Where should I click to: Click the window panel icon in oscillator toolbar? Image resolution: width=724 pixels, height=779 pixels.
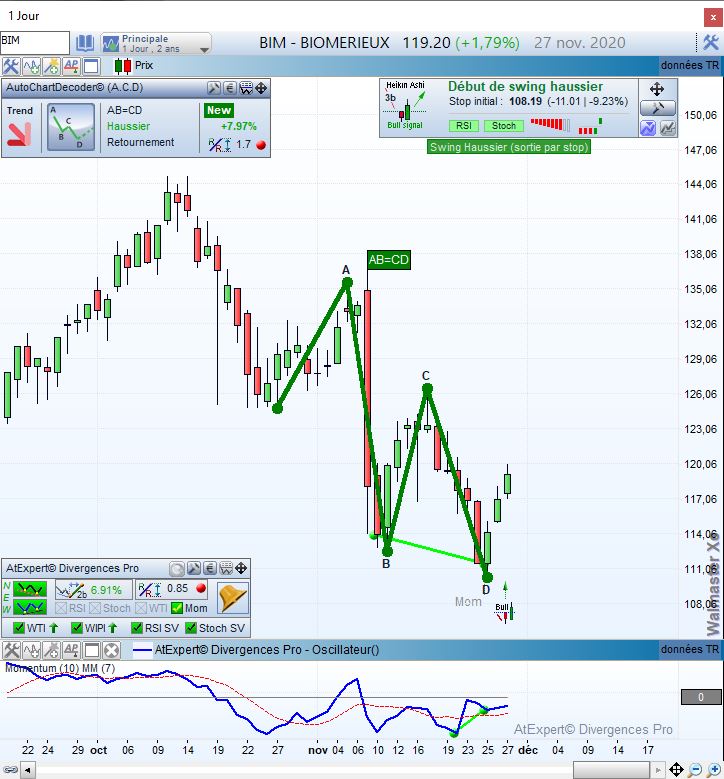91,650
